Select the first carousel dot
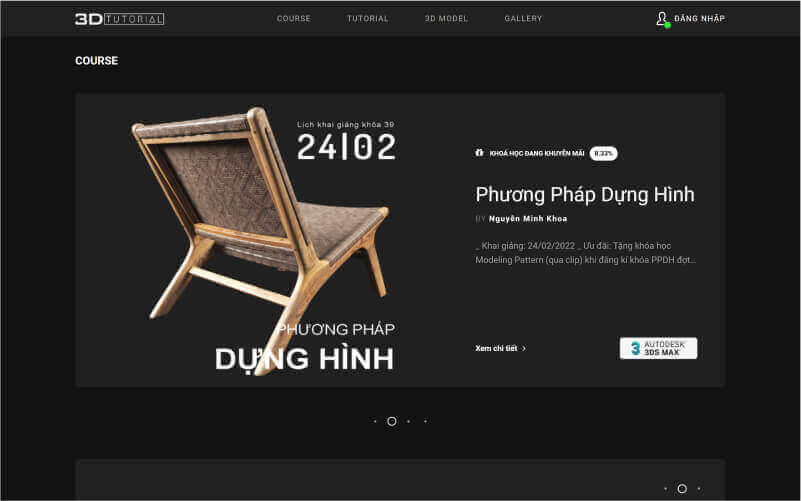Viewport: 801px width, 501px height. tap(375, 421)
